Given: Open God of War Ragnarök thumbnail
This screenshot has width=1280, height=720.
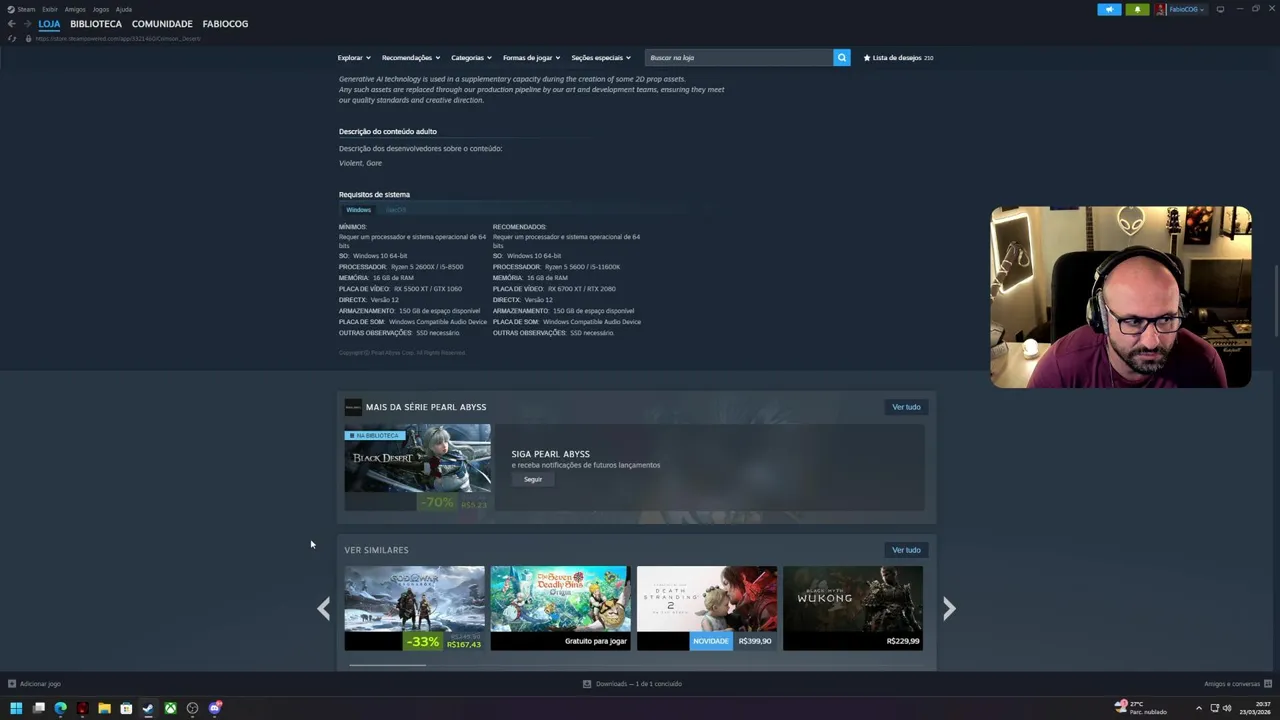Looking at the screenshot, I should coord(414,599).
